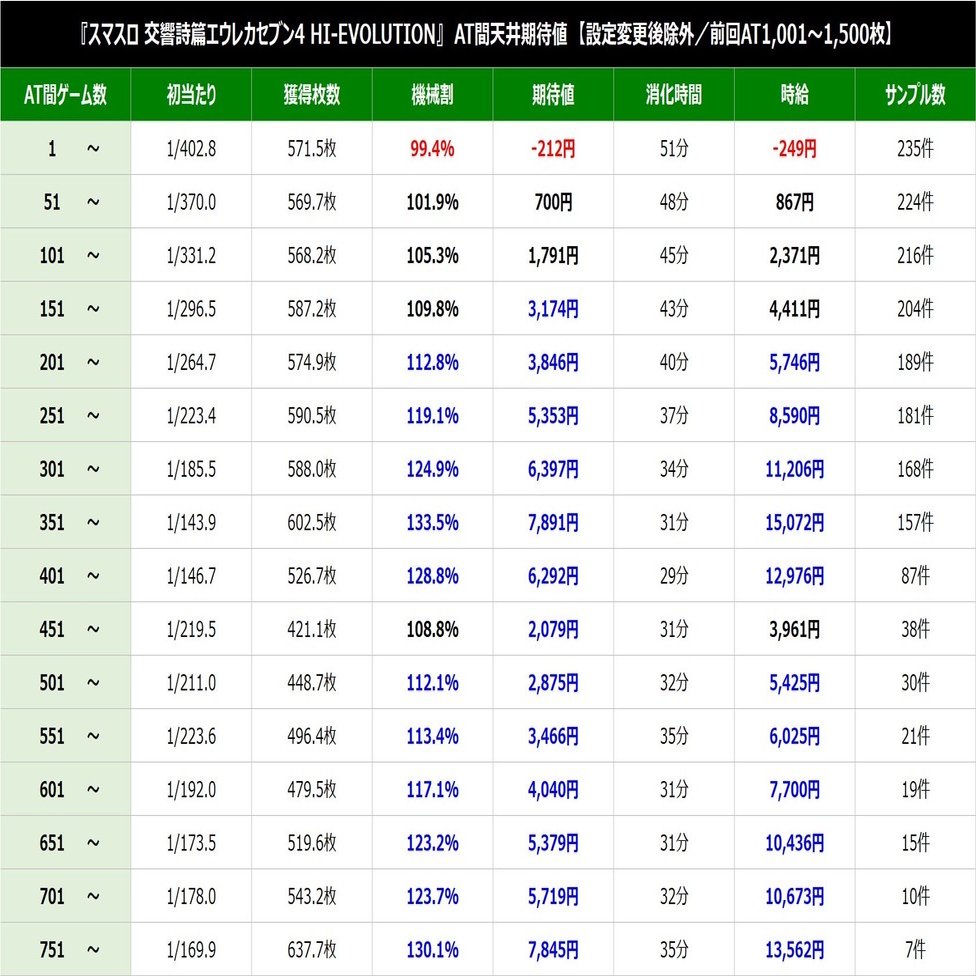The width and height of the screenshot is (976, 976).
Task: Click the 消化時間 column header
Action: pos(674,95)
